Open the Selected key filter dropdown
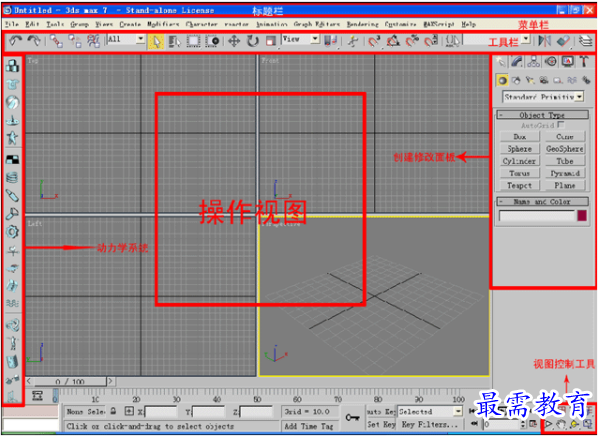Image resolution: width=598 pixels, height=436 pixels. click(x=430, y=412)
